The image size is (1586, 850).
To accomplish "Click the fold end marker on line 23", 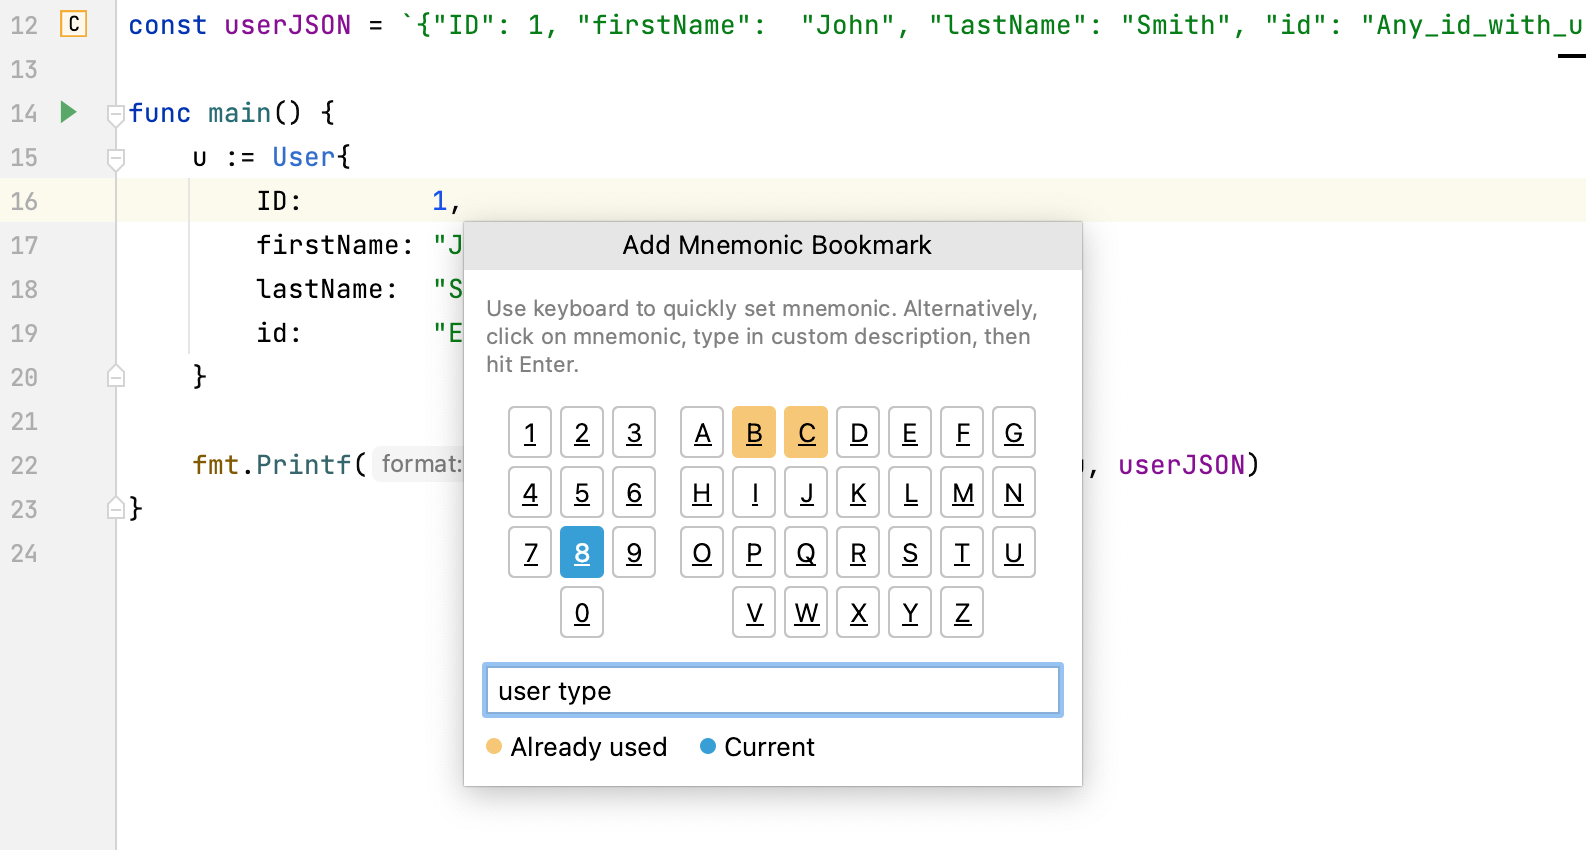I will (116, 508).
